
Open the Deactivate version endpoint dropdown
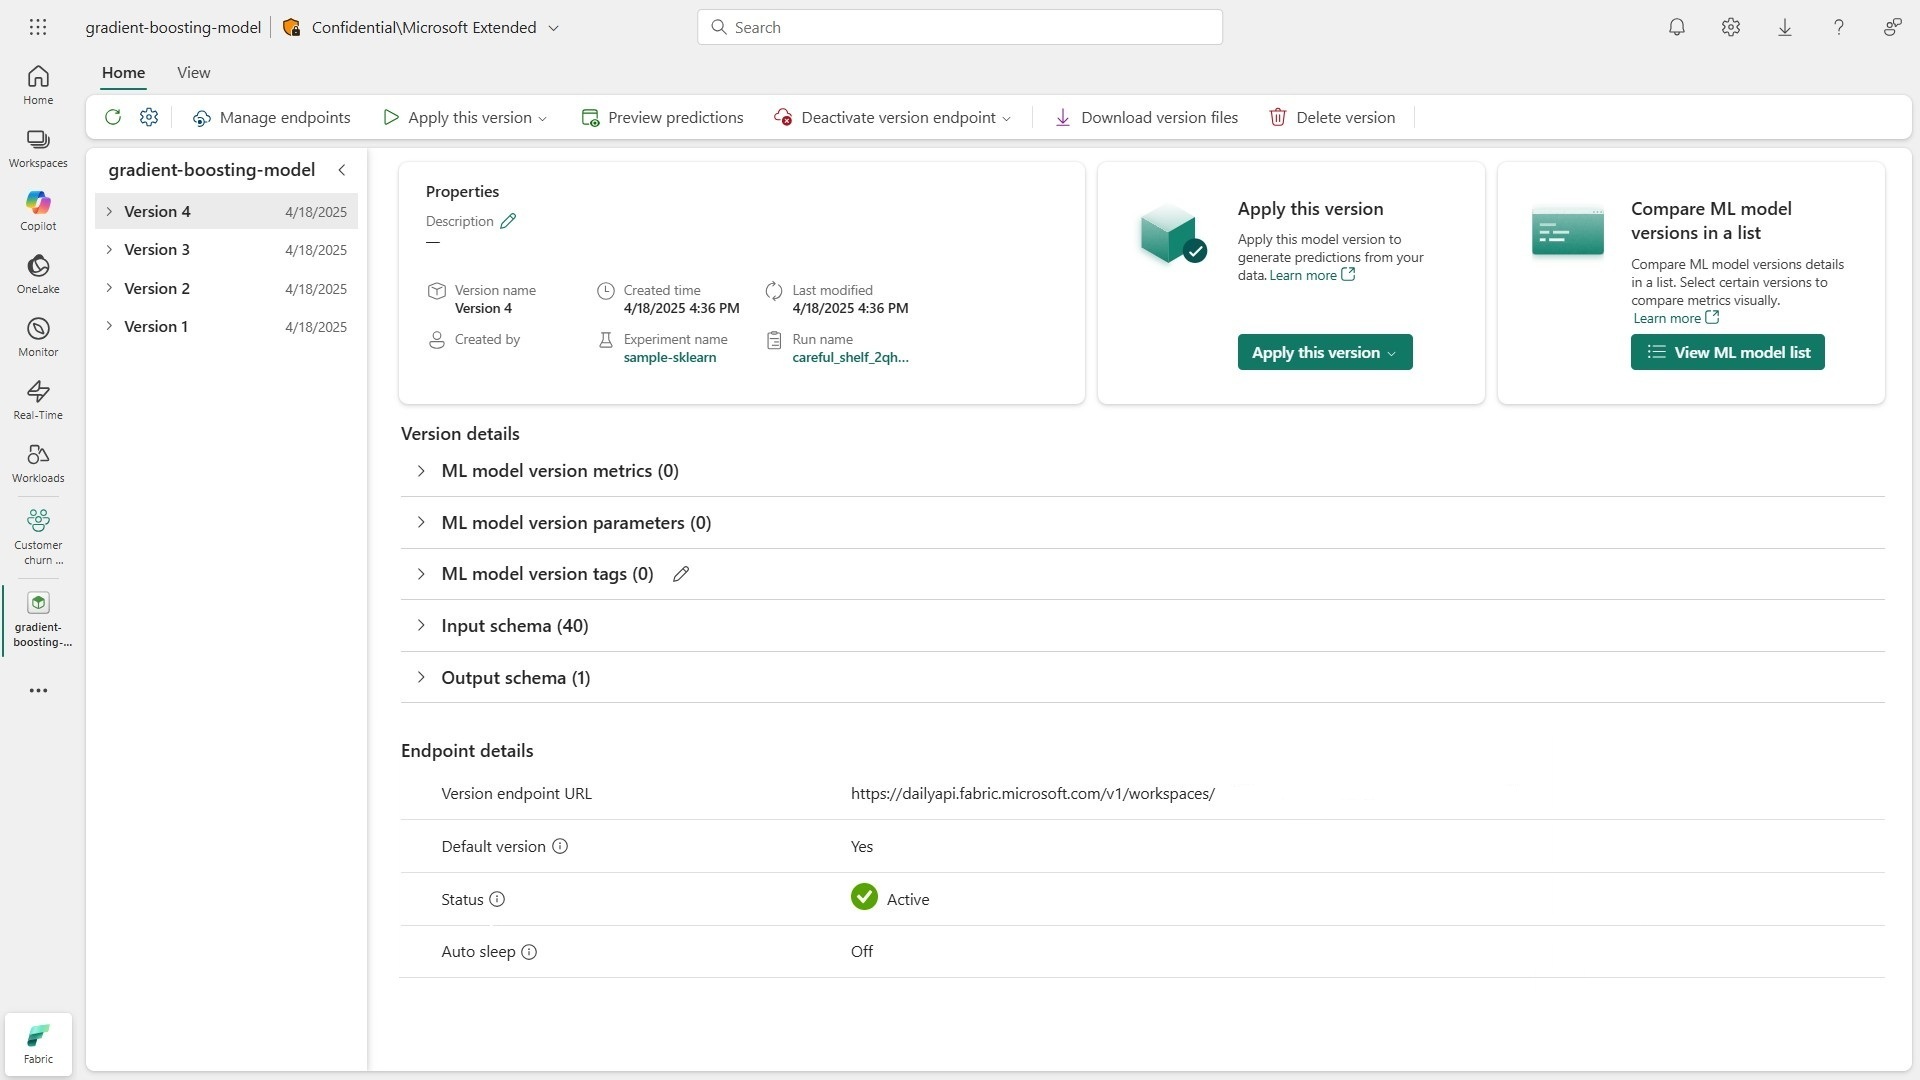(x=1006, y=118)
